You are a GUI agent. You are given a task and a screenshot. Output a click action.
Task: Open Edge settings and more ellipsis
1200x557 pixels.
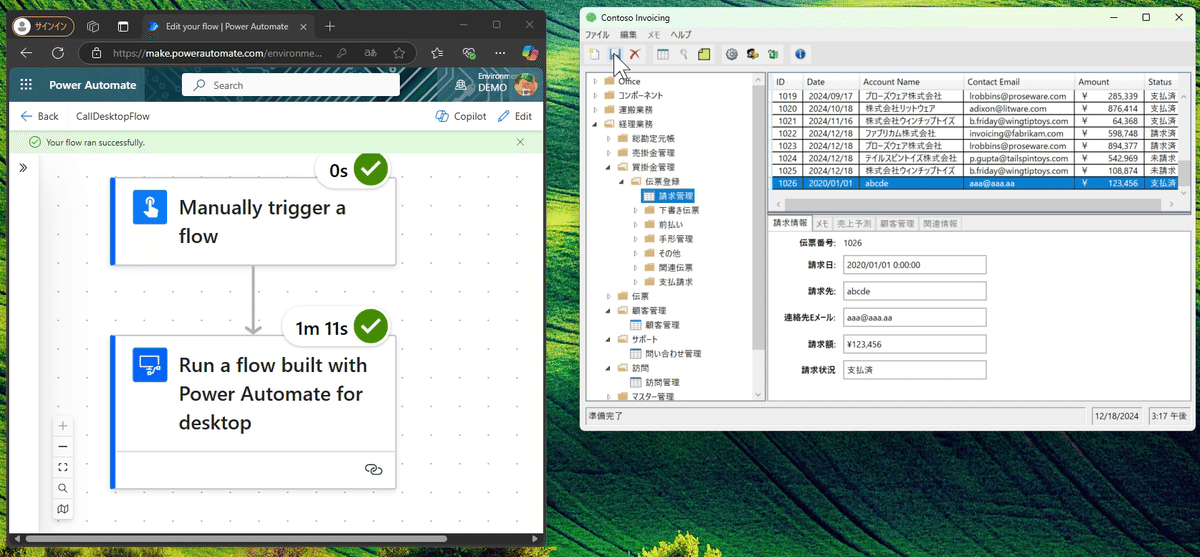click(499, 52)
